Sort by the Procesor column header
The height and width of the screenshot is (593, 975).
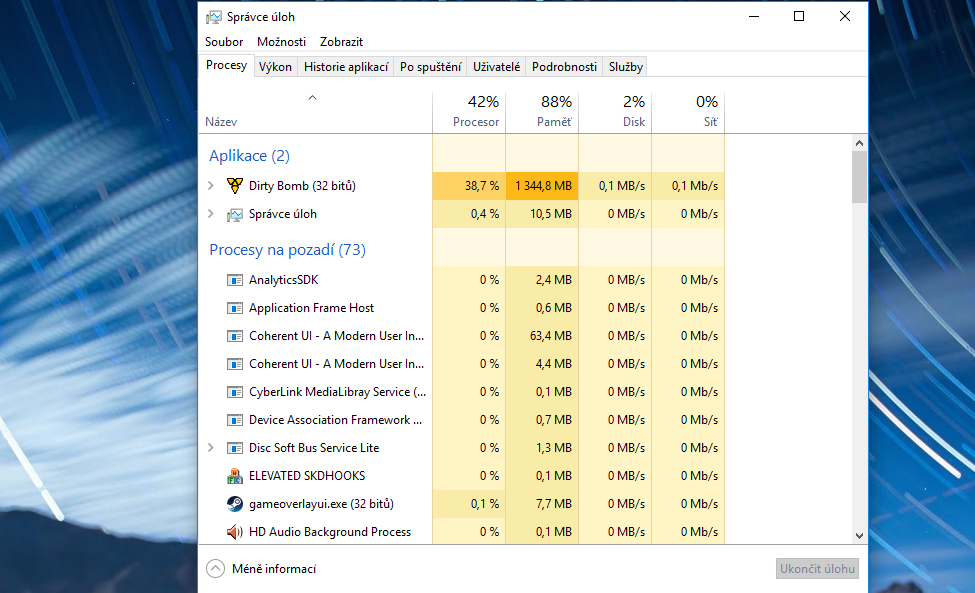(469, 113)
